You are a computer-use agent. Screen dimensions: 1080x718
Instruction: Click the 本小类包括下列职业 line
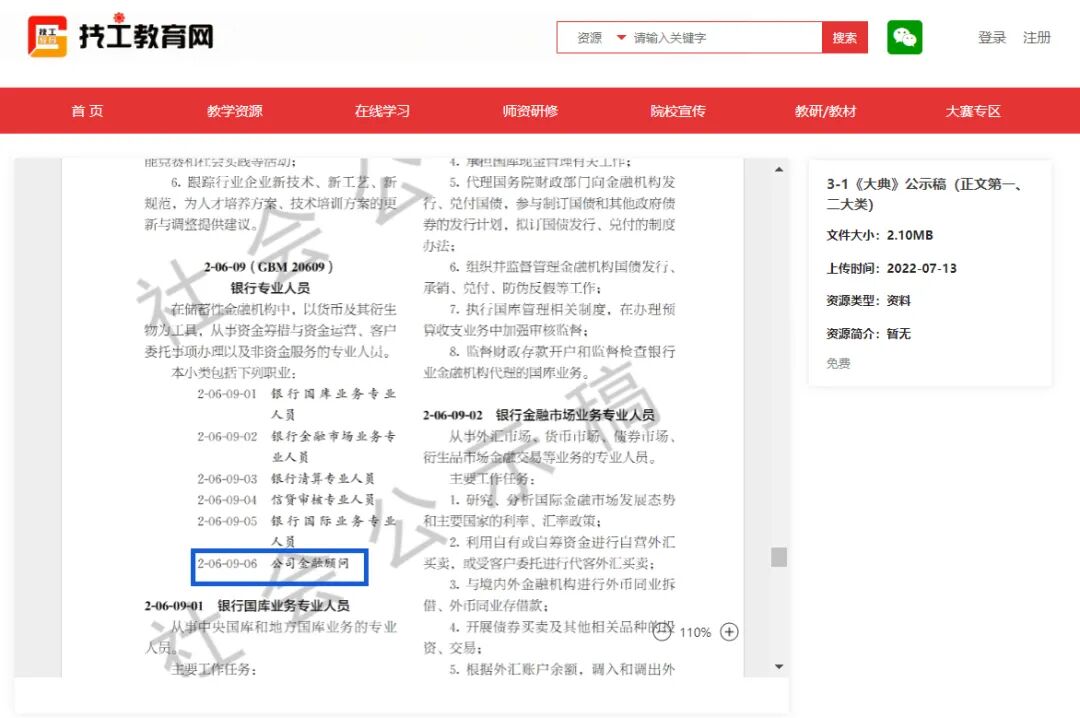[x=233, y=373]
